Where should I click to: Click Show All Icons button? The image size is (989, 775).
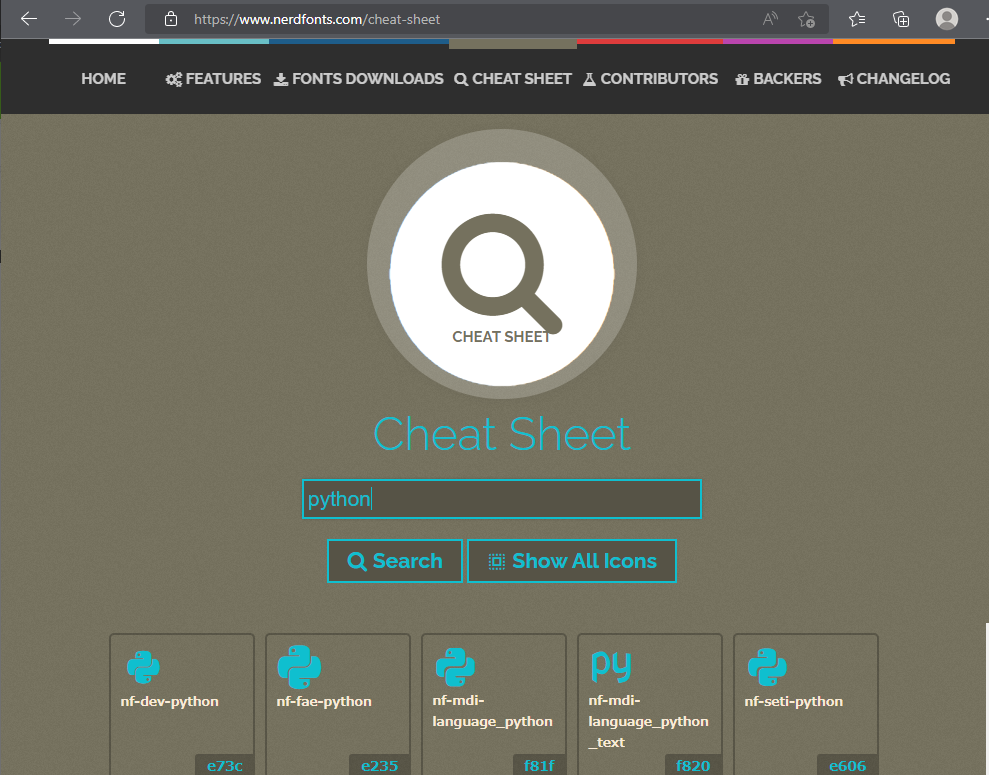(572, 561)
